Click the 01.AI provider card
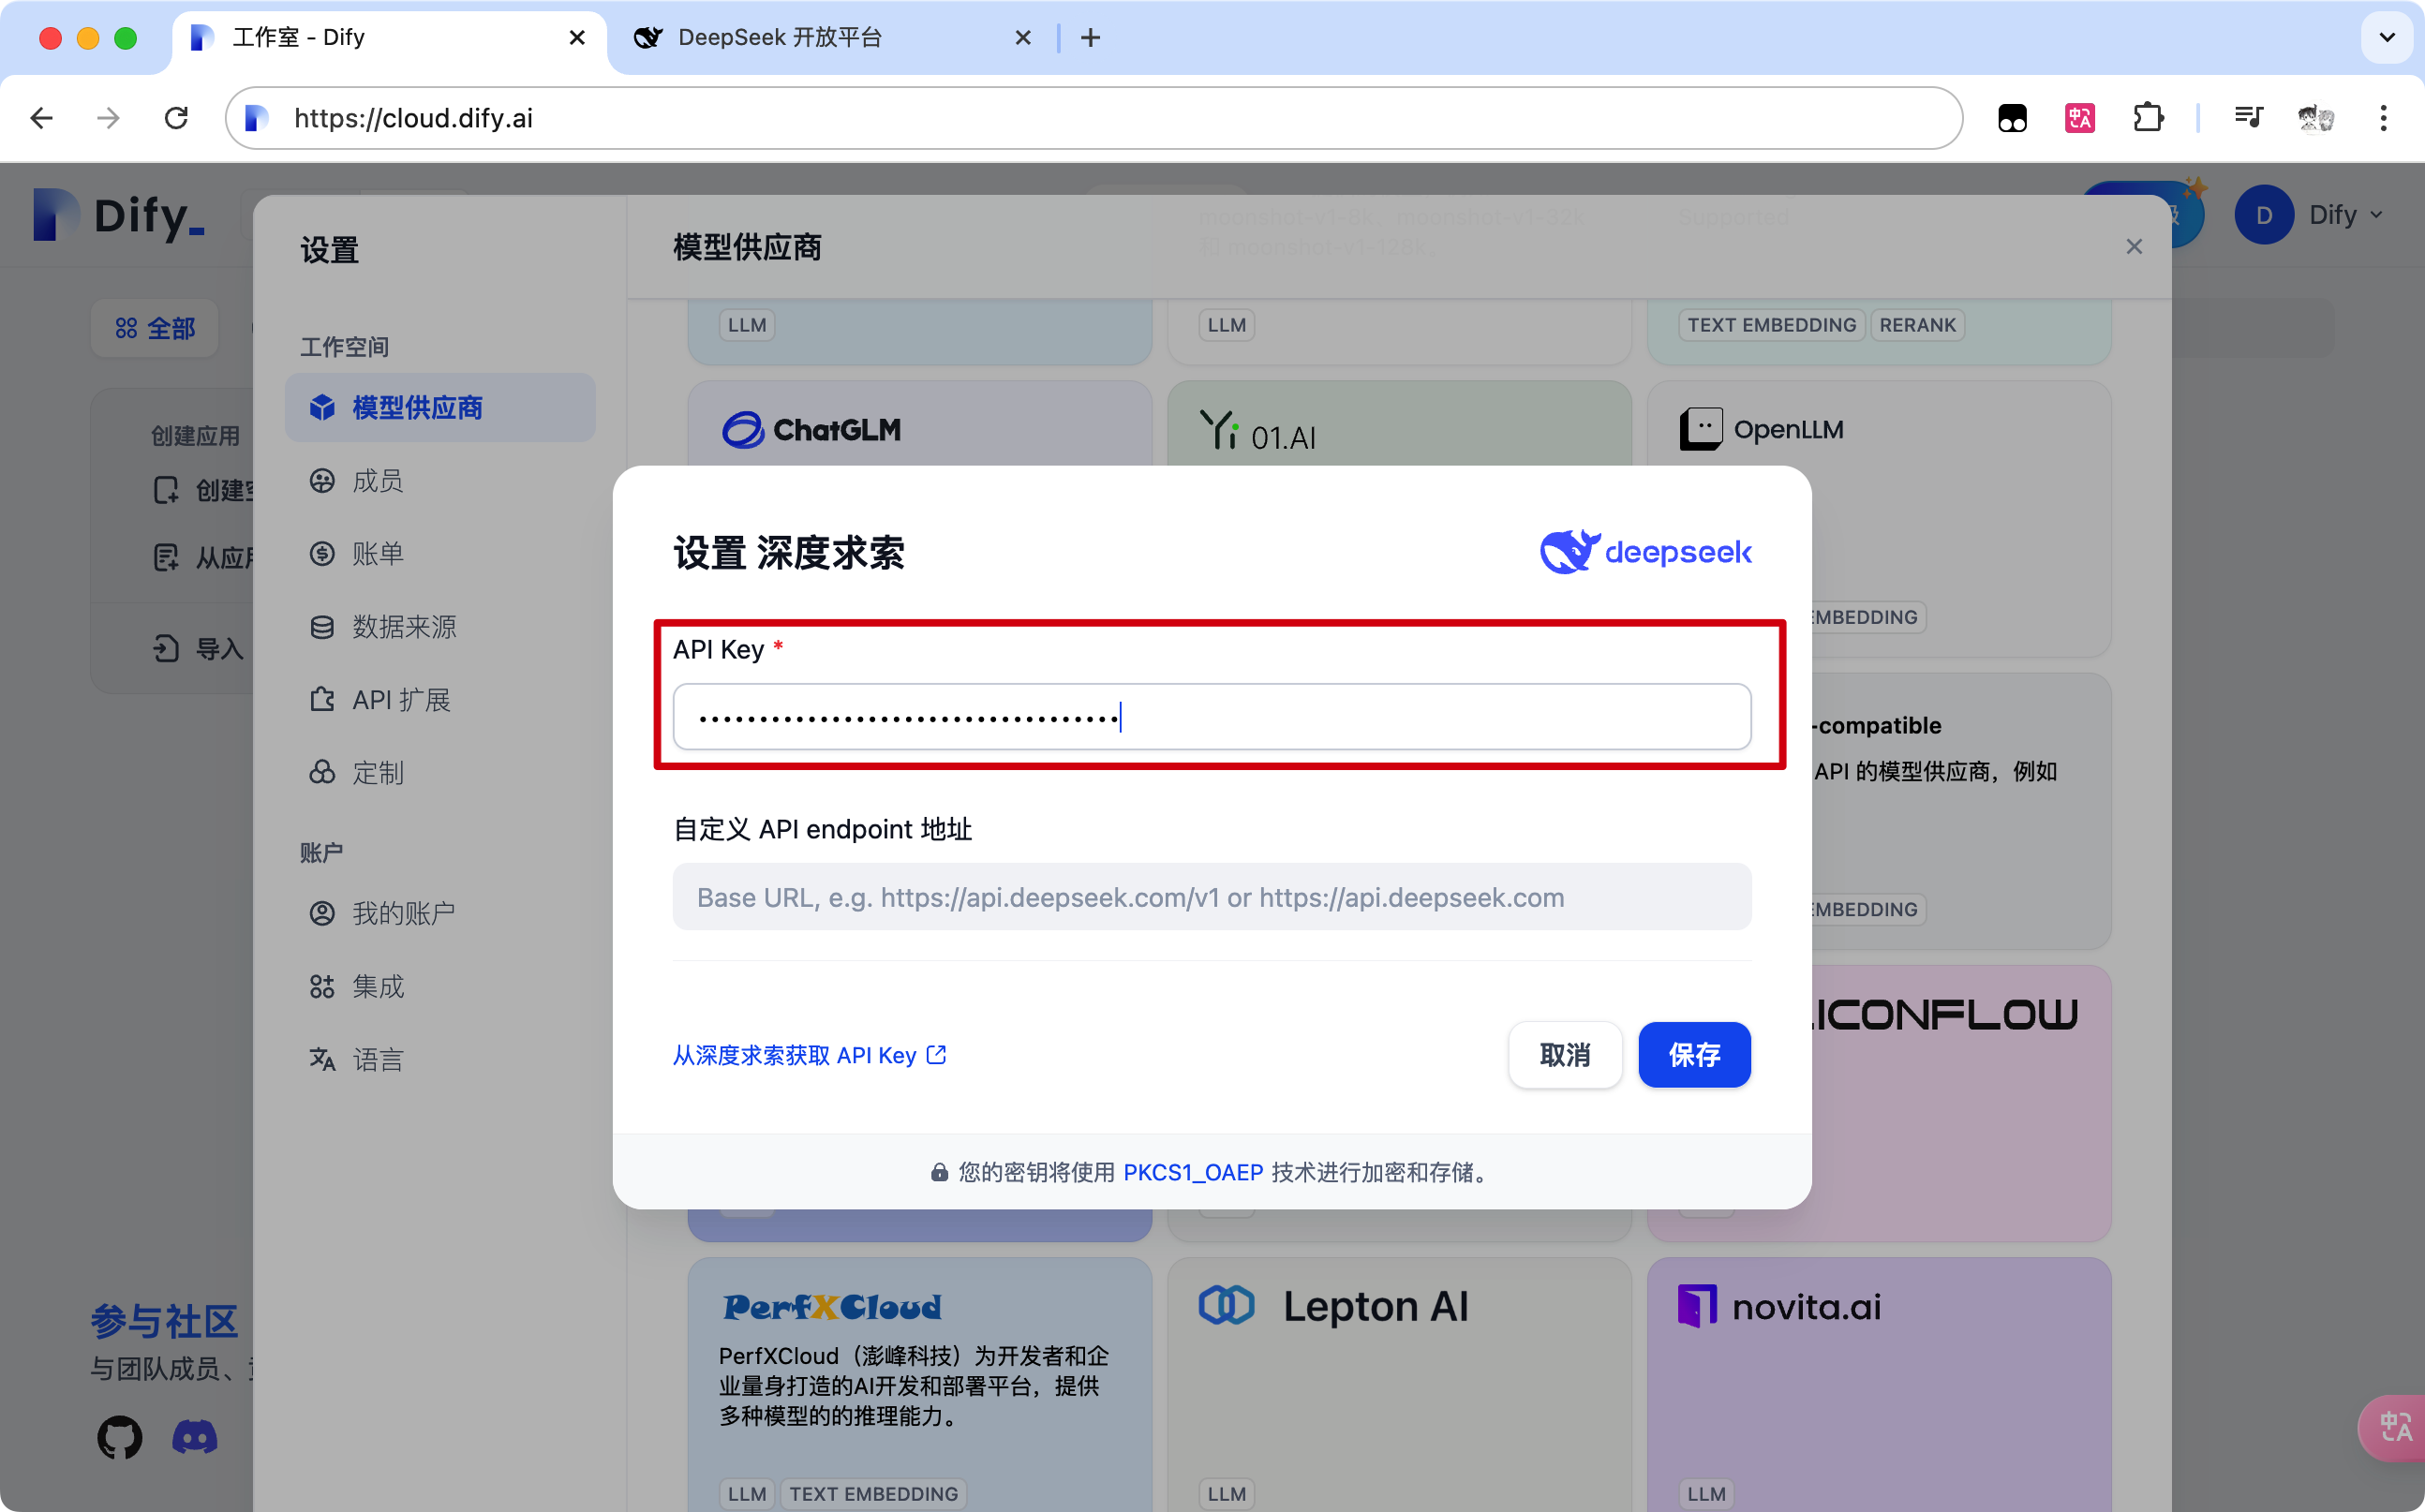 (1399, 424)
